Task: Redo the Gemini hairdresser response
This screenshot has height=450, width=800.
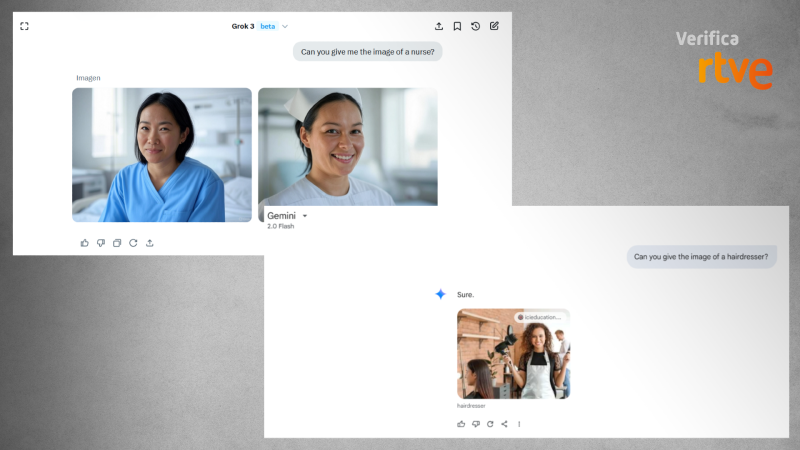Action: pos(490,424)
